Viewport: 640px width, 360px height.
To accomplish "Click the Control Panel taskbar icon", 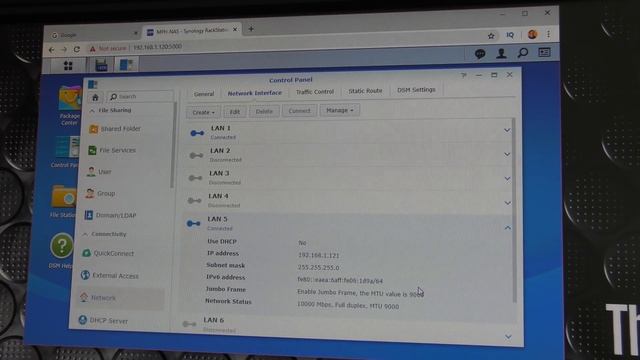I will (126, 65).
